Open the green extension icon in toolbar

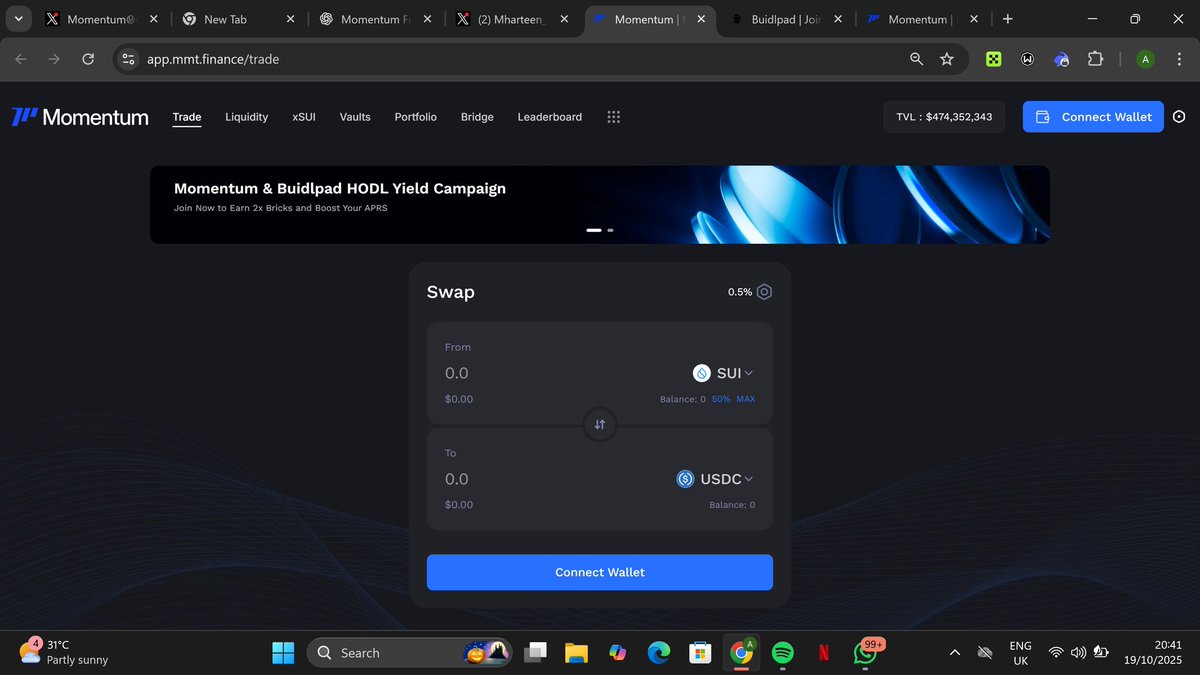tap(994, 59)
